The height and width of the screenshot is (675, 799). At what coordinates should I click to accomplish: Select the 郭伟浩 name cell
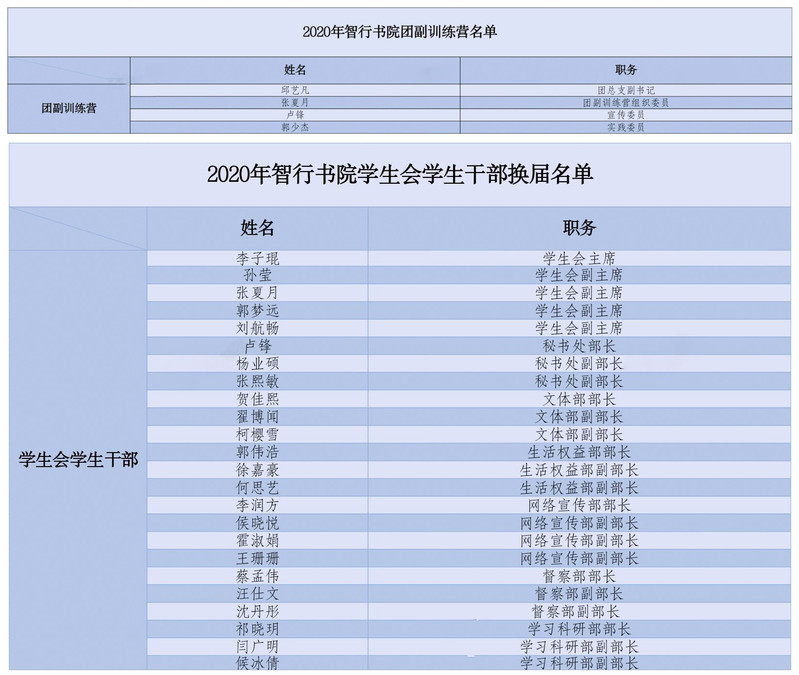pyautogui.click(x=257, y=452)
